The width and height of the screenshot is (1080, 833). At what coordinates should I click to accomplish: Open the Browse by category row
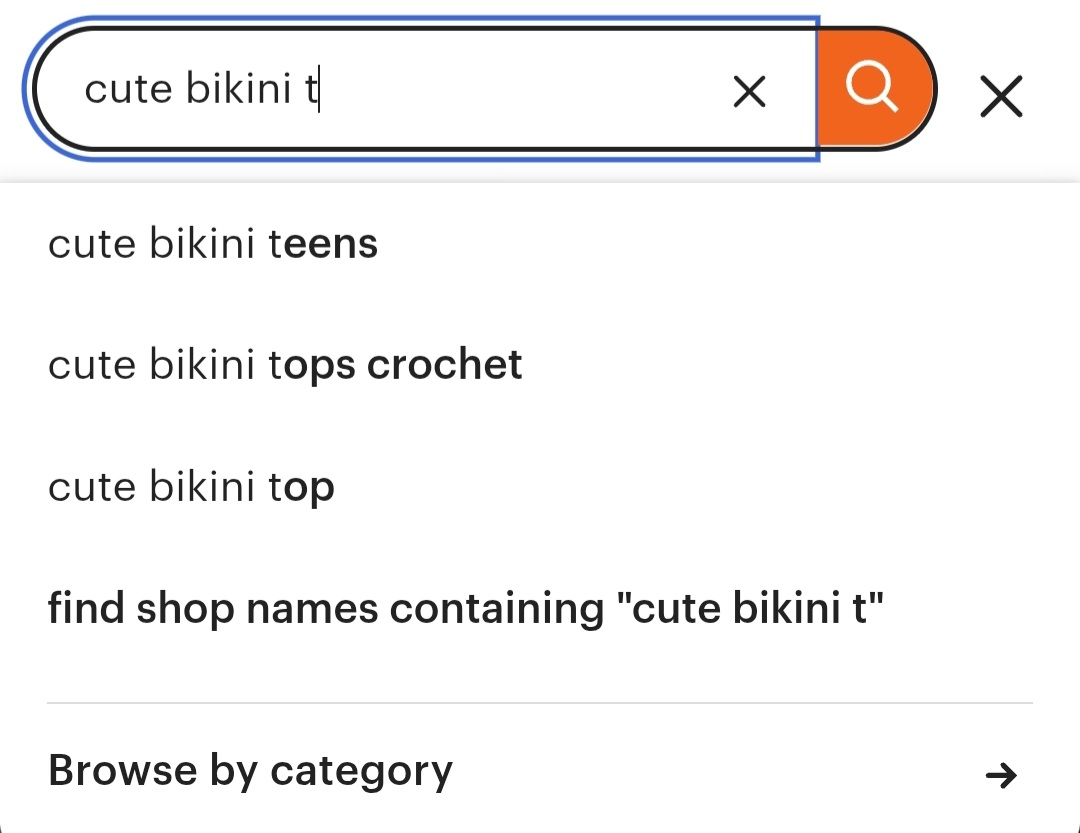pos(540,771)
